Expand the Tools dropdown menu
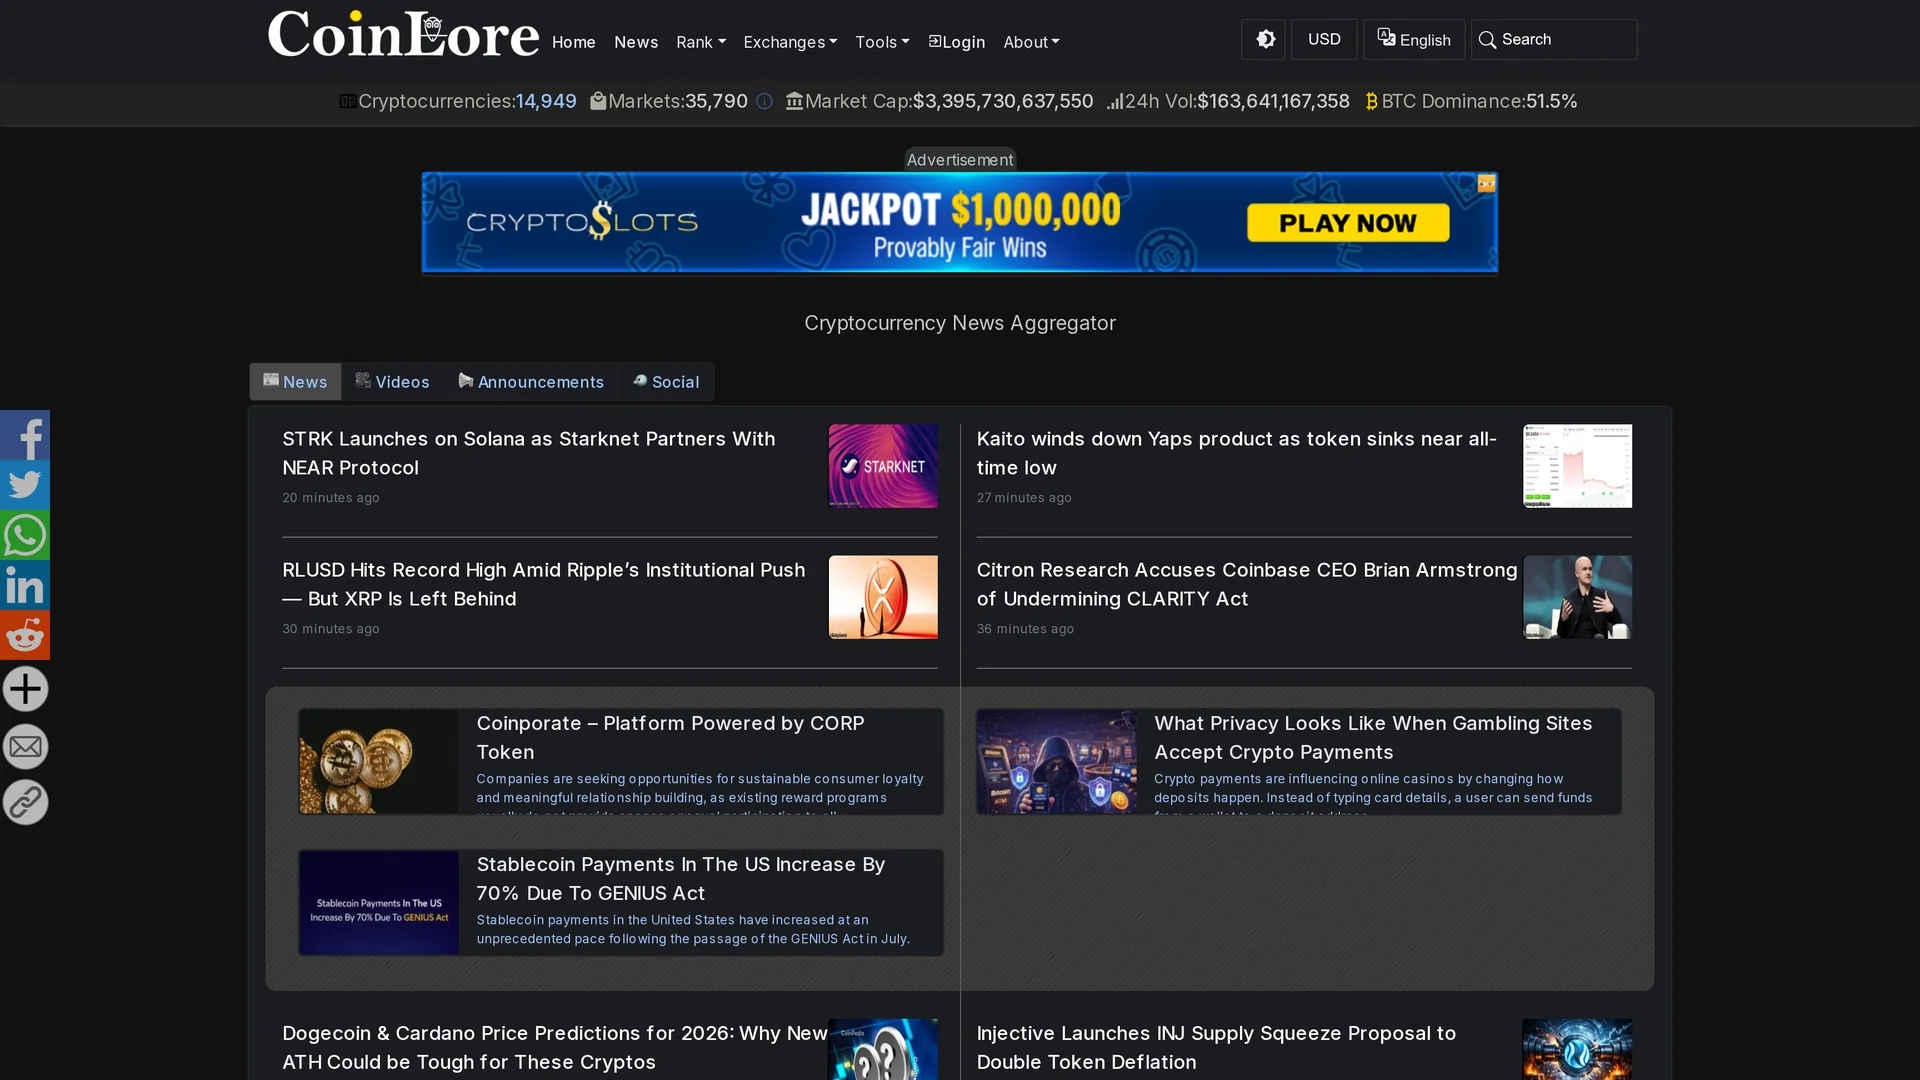The height and width of the screenshot is (1080, 1920). (x=882, y=42)
